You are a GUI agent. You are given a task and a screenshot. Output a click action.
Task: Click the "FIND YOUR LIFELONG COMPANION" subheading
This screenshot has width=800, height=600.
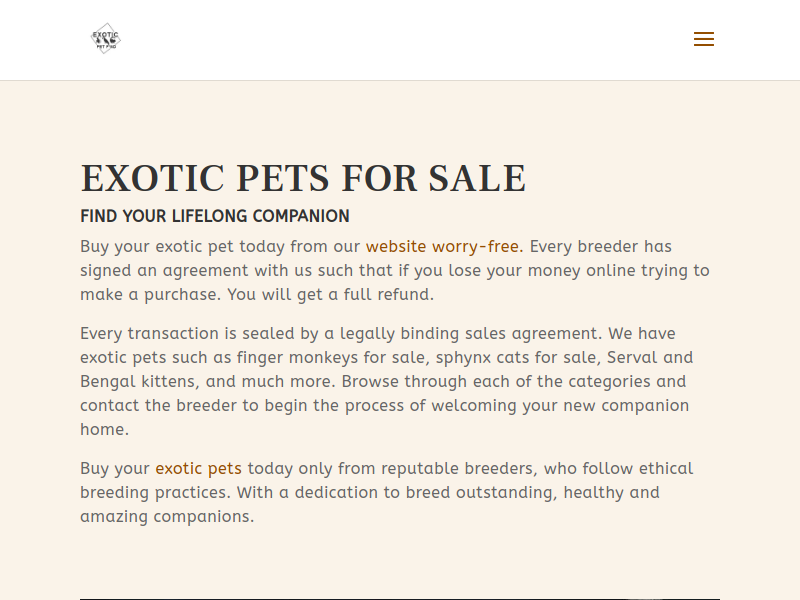click(215, 216)
